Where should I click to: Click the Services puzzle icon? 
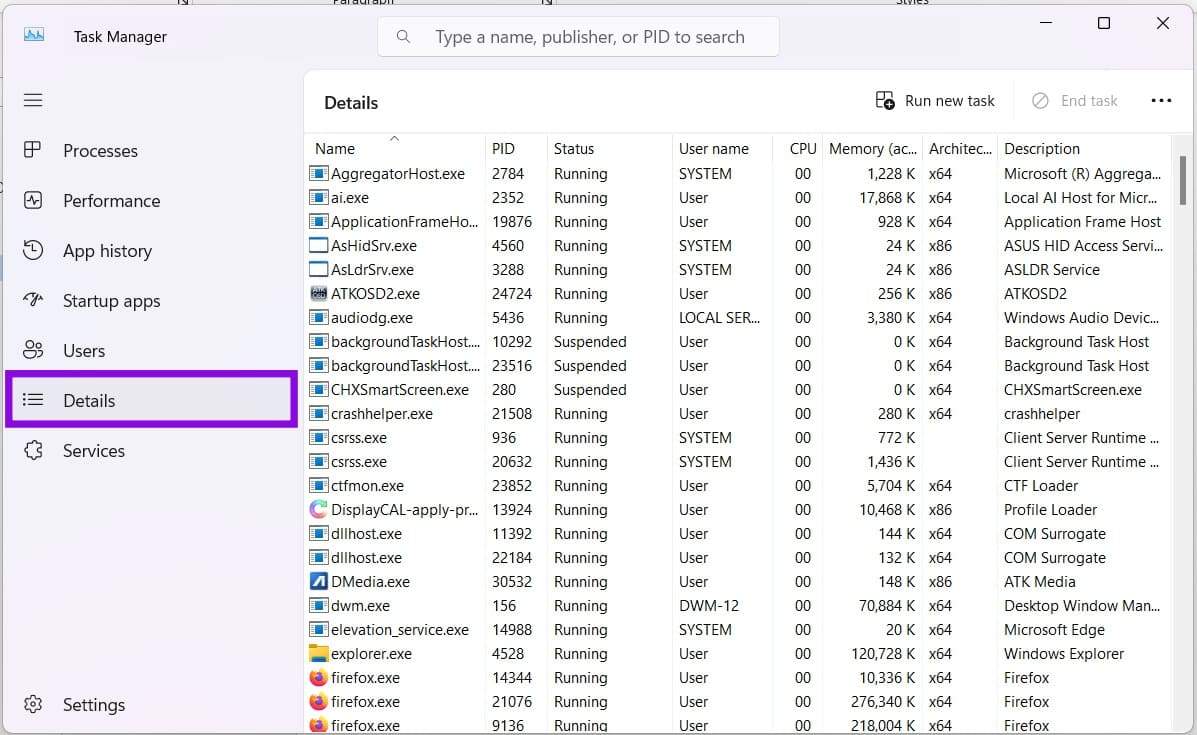(33, 450)
